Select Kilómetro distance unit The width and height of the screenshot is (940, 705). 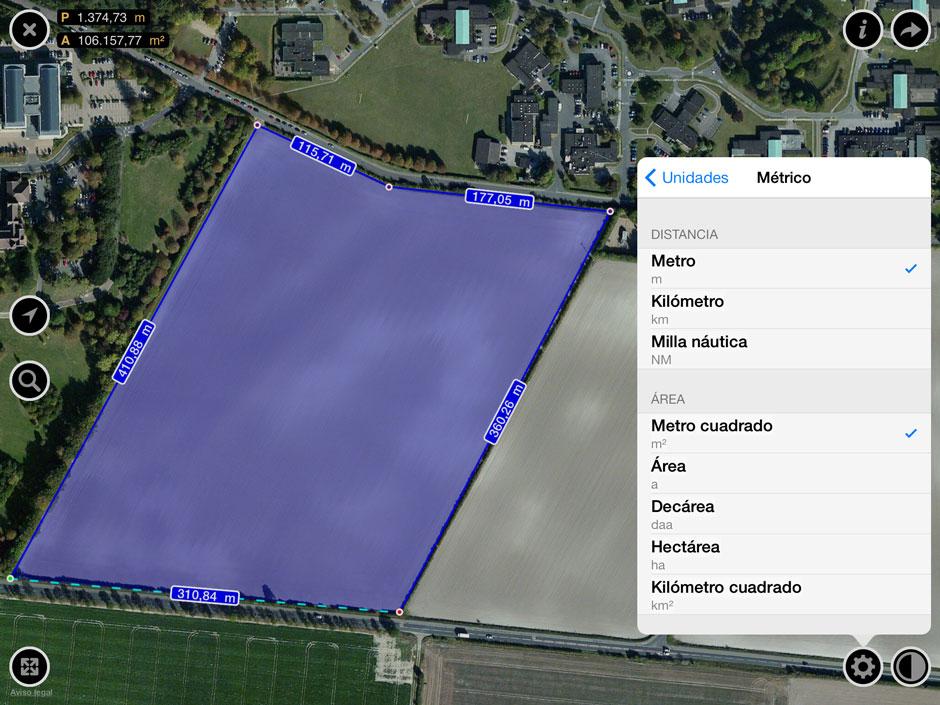pos(783,309)
